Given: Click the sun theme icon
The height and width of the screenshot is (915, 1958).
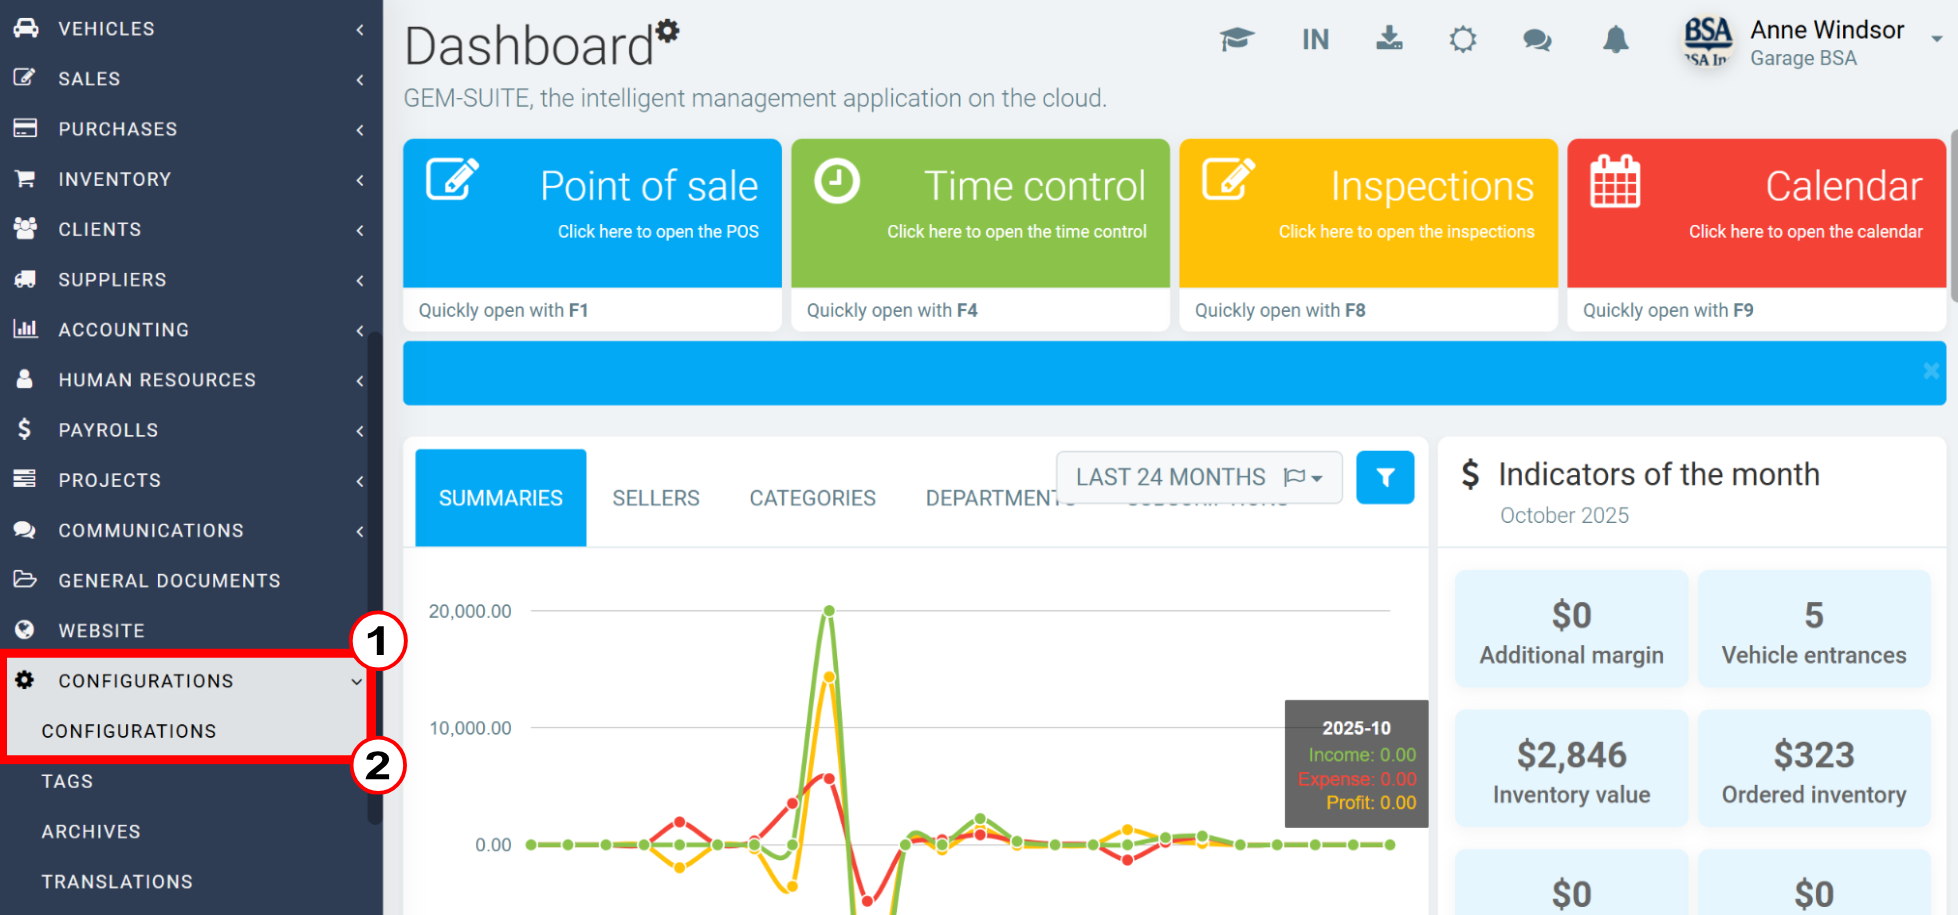Looking at the screenshot, I should tap(1462, 40).
